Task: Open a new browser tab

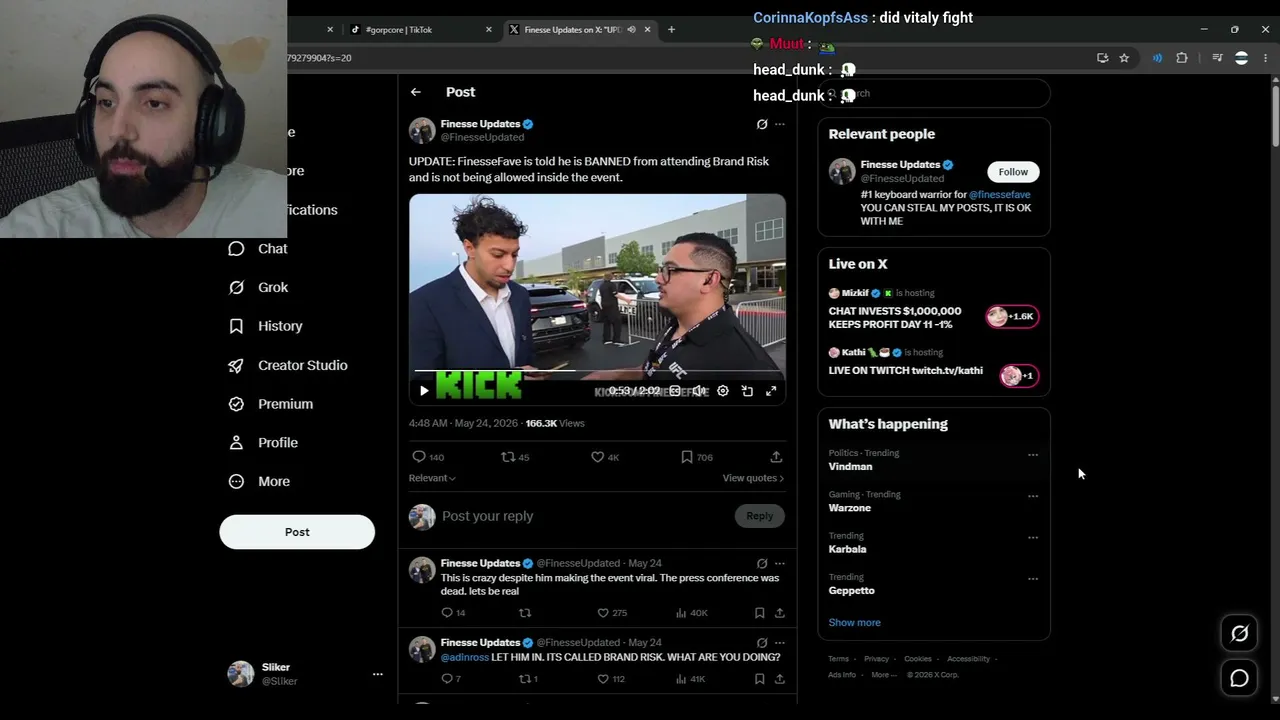Action: point(671,30)
